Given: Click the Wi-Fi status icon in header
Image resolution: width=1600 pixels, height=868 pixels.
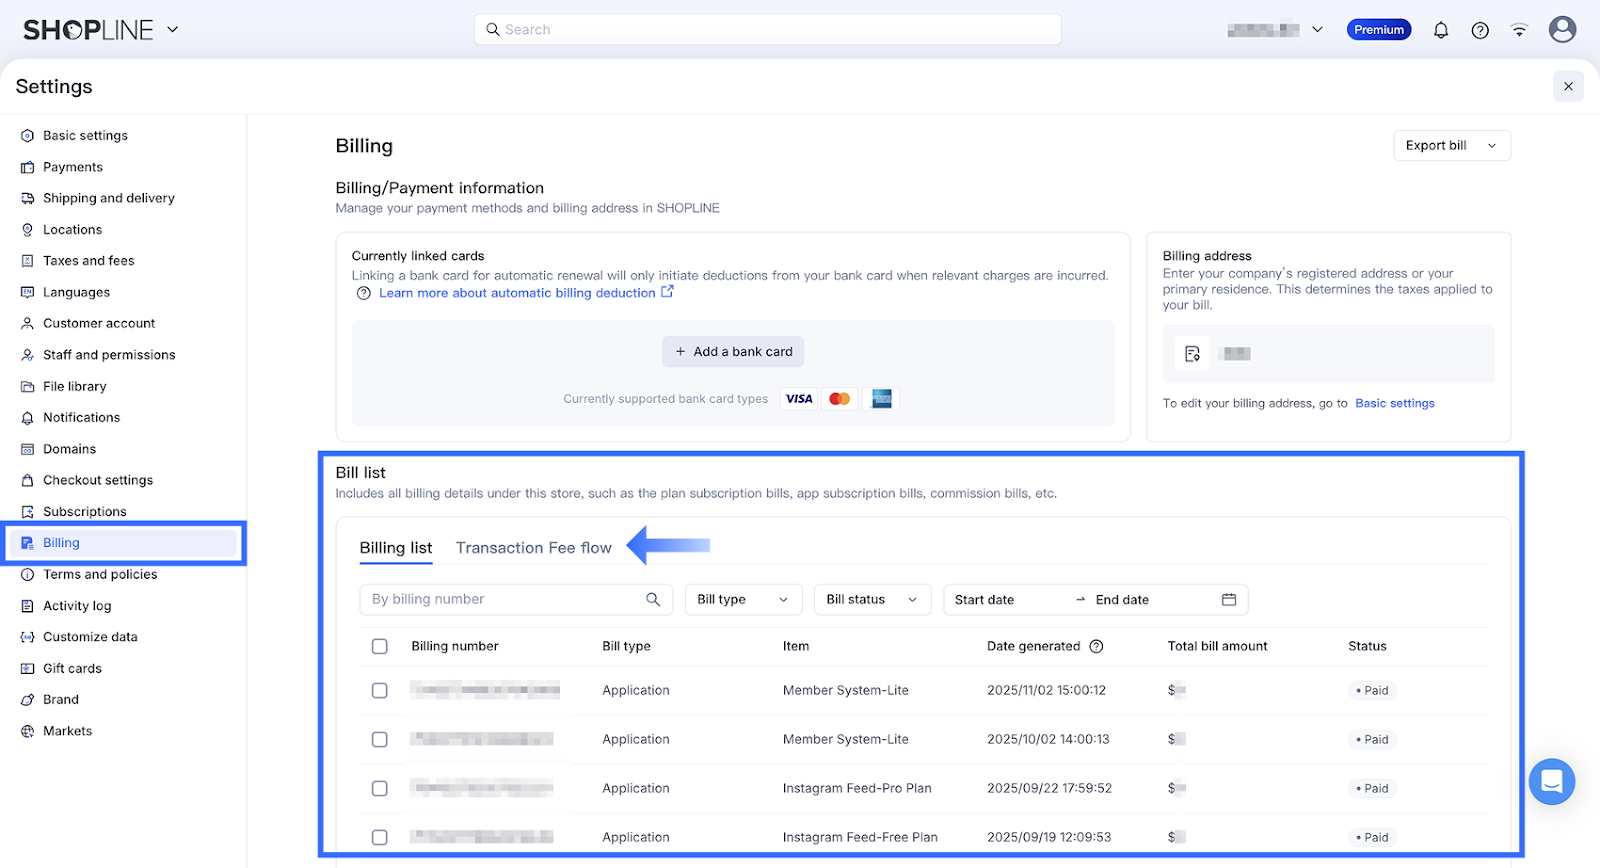Looking at the screenshot, I should (x=1519, y=30).
